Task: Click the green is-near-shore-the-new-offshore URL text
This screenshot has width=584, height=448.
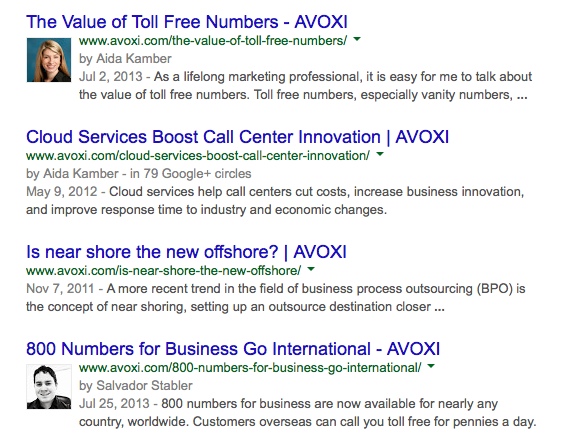Action: click(x=164, y=271)
